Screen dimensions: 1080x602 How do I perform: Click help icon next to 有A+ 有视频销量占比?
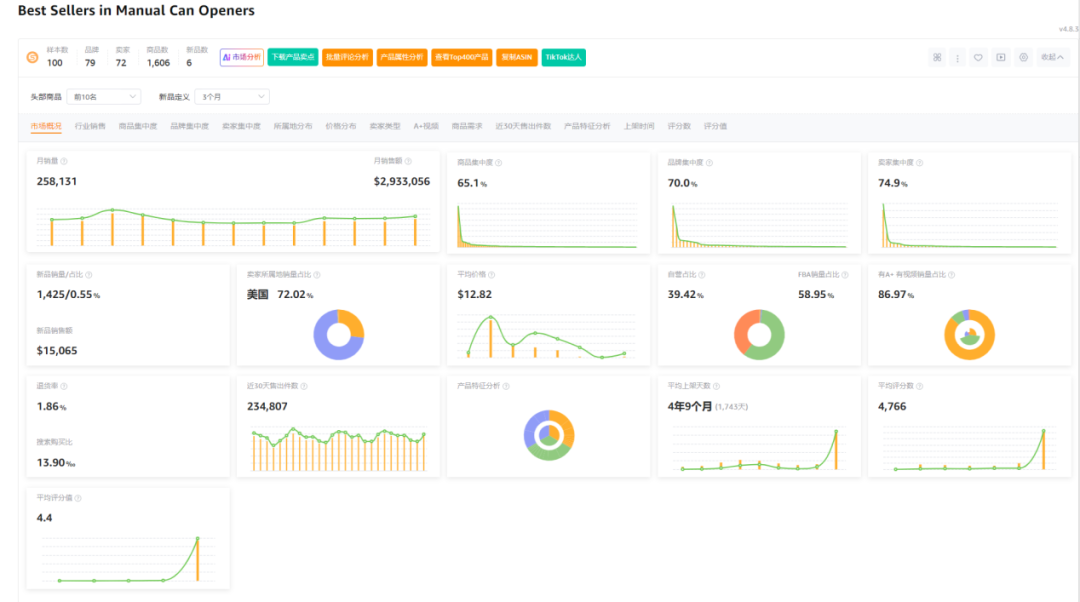[x=952, y=275]
